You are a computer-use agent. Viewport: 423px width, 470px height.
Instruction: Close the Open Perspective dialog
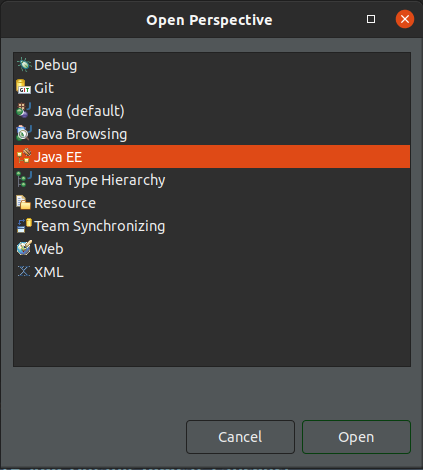tap(405, 19)
